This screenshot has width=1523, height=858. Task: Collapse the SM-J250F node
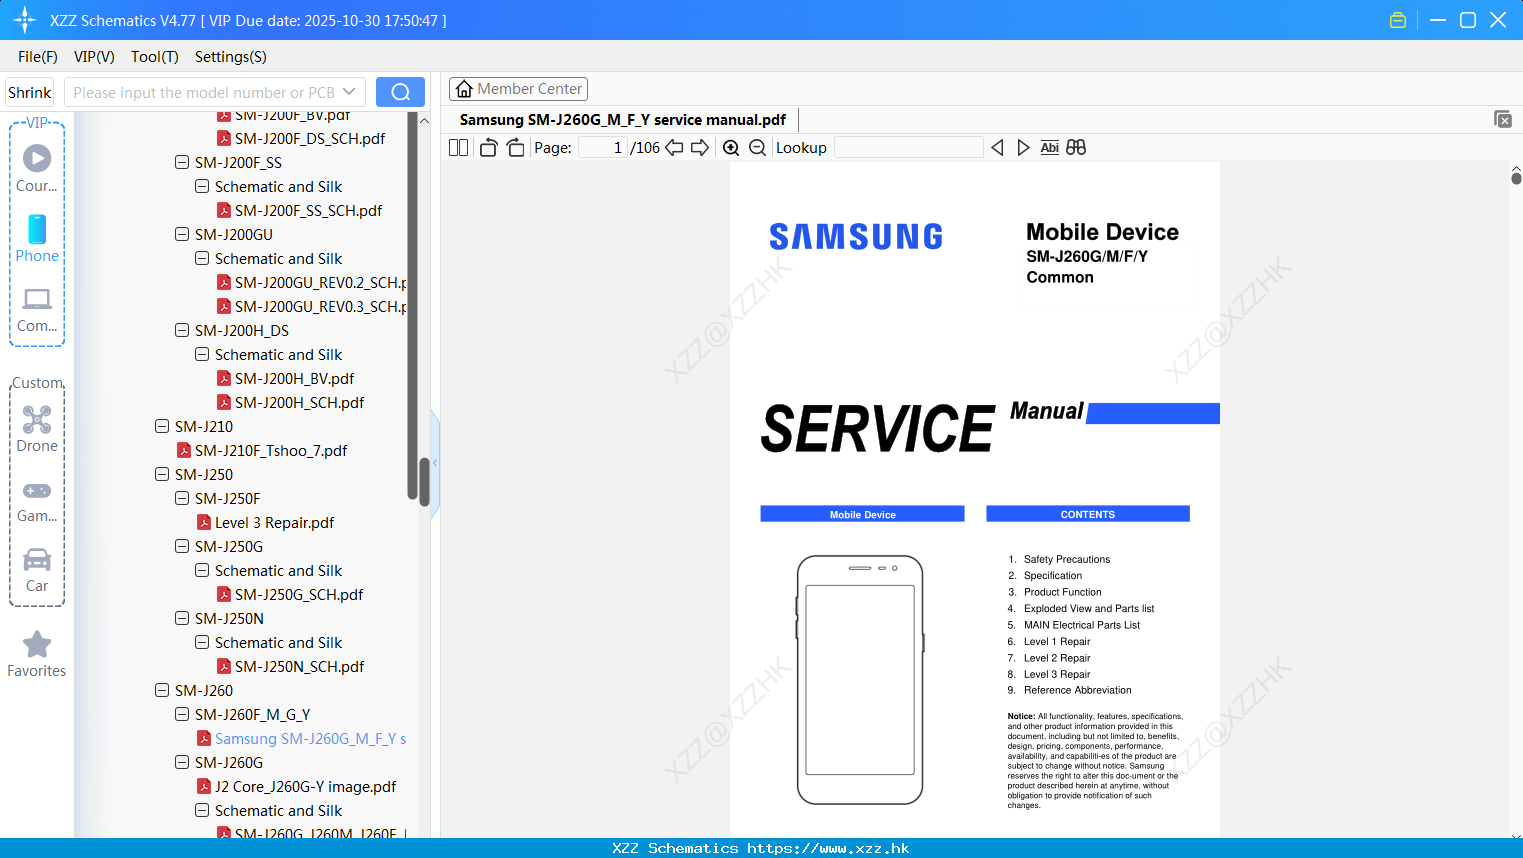point(182,498)
